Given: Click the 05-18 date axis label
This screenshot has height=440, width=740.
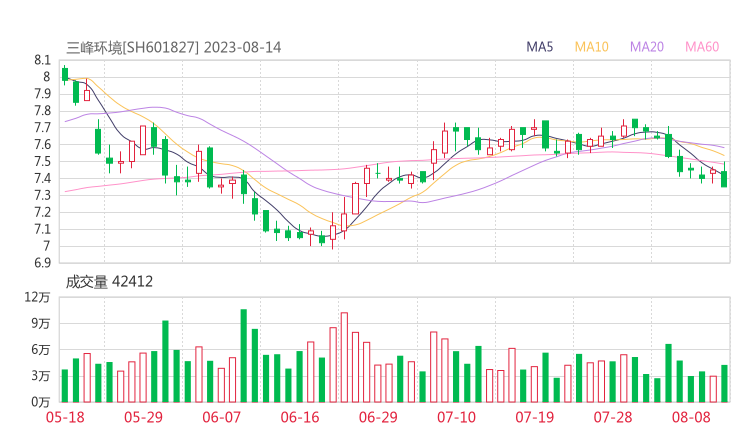Looking at the screenshot, I should pyautogui.click(x=65, y=417).
